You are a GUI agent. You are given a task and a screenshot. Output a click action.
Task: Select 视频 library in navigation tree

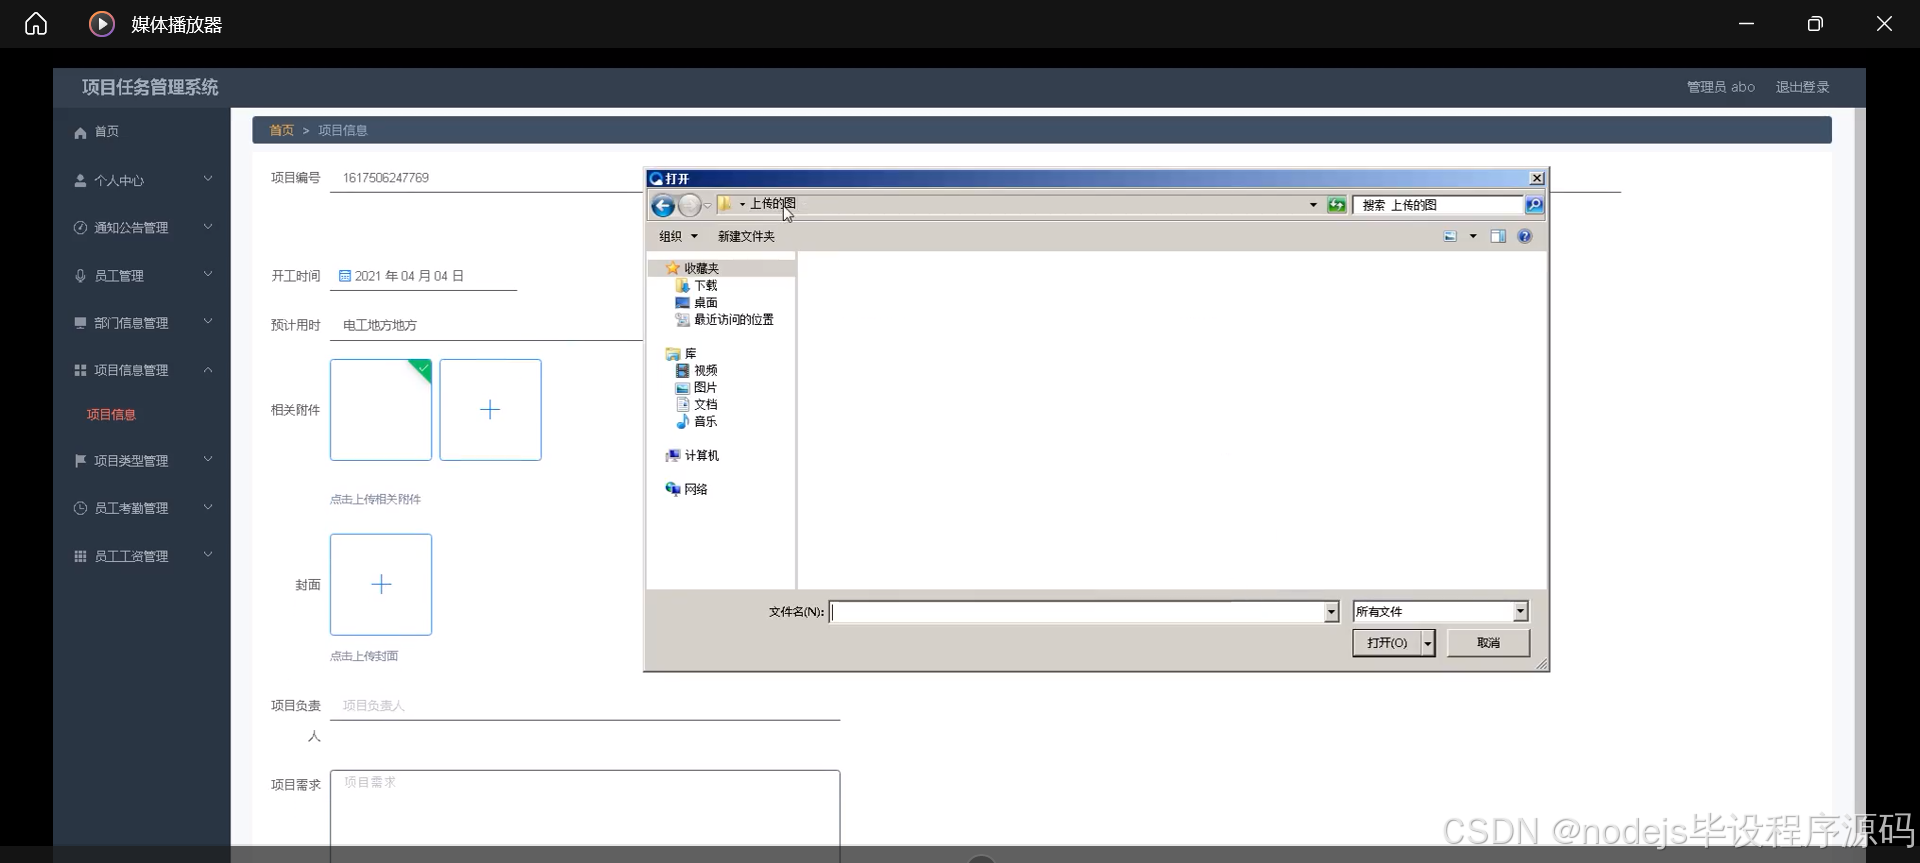point(697,371)
